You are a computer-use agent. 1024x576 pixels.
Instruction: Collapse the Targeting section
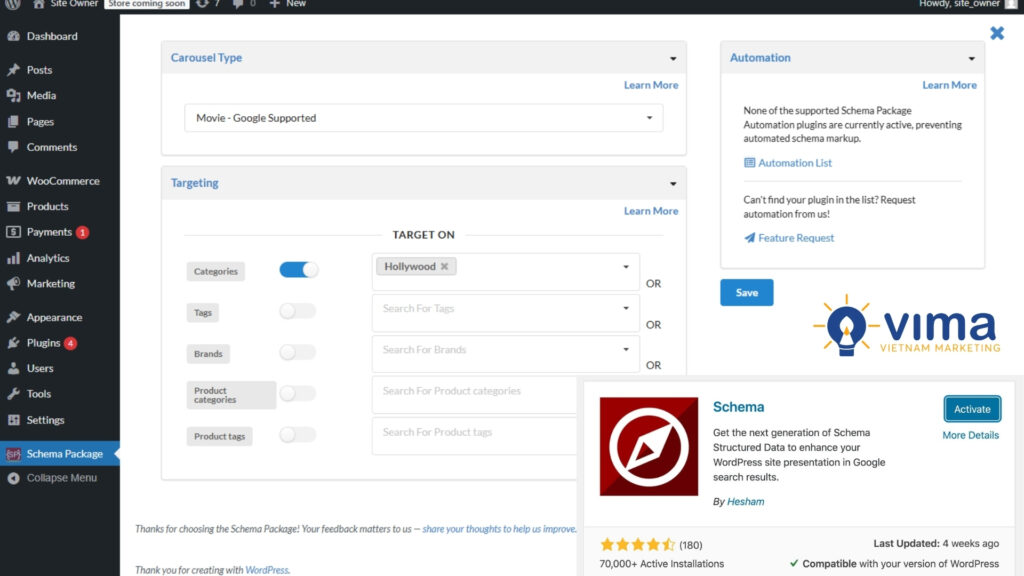pos(674,182)
